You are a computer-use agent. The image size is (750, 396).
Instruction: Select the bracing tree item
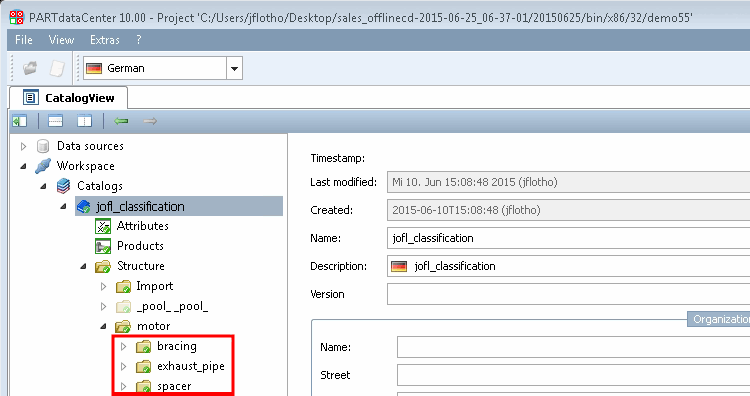pos(176,346)
